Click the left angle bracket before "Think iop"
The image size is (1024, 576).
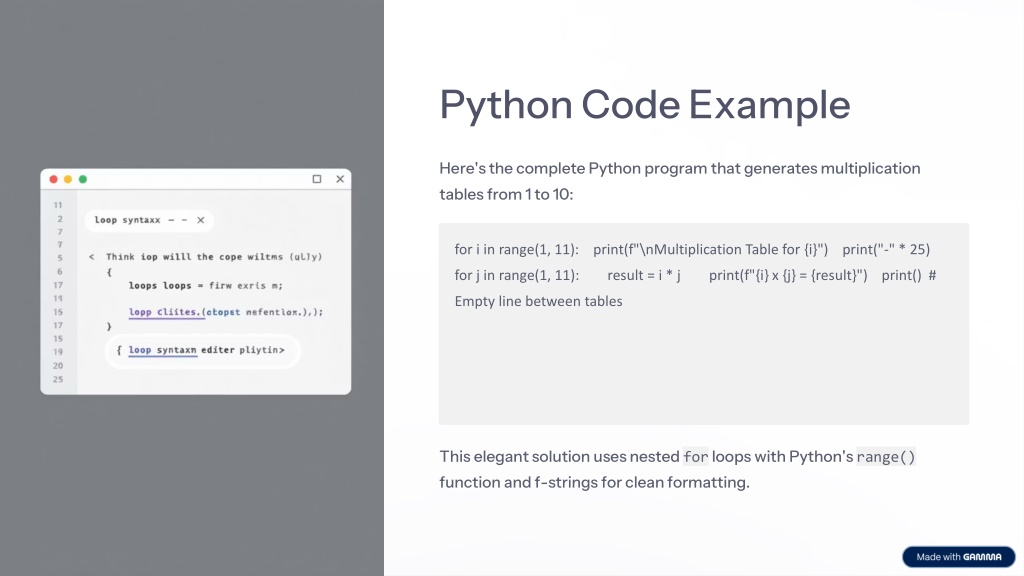click(x=91, y=257)
